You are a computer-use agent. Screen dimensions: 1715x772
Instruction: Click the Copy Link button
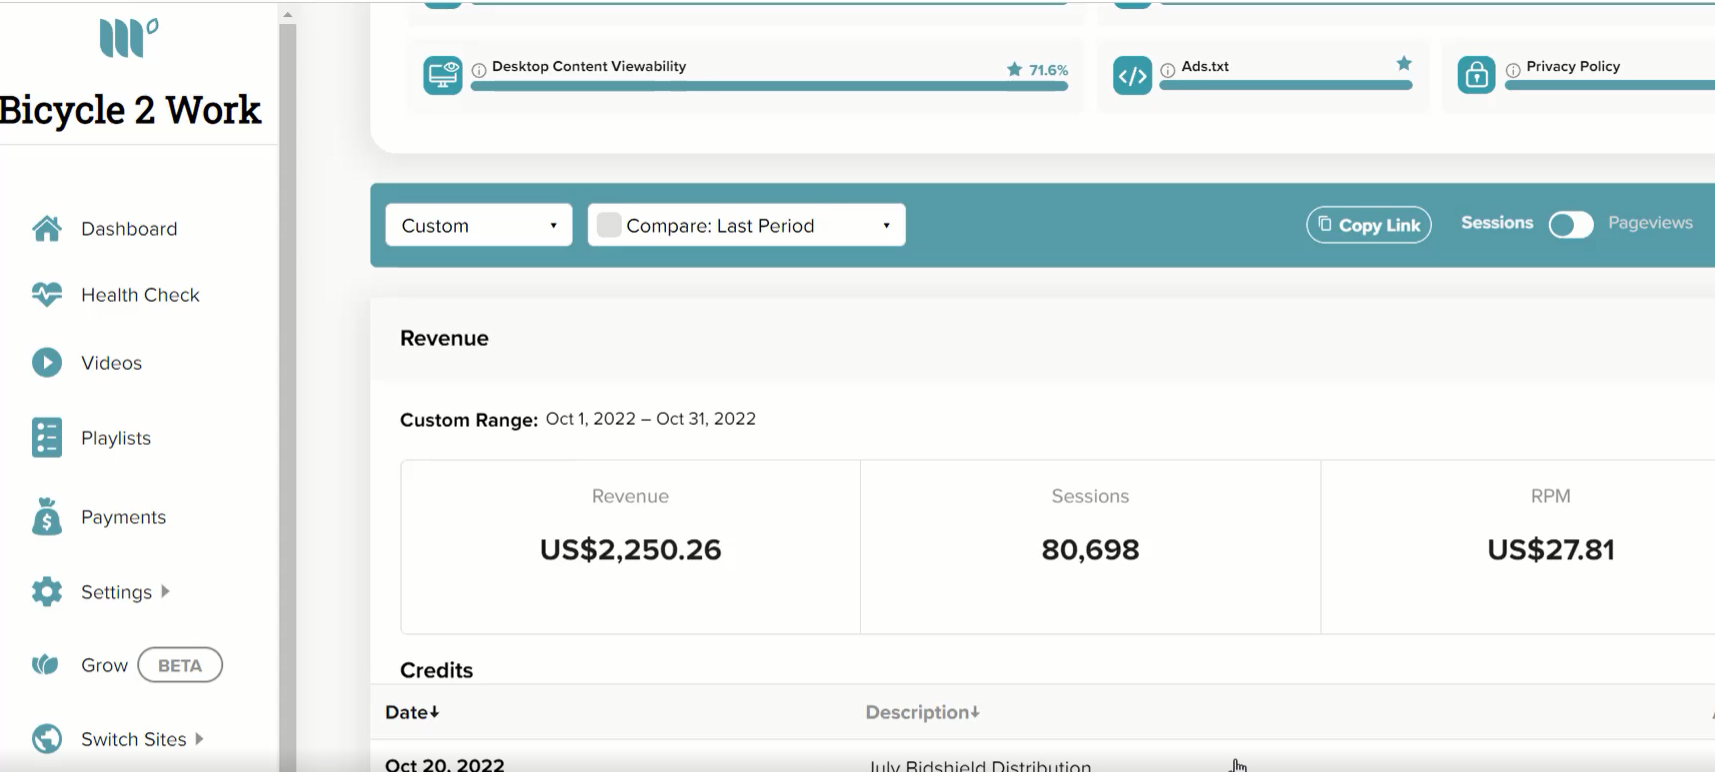(1369, 225)
